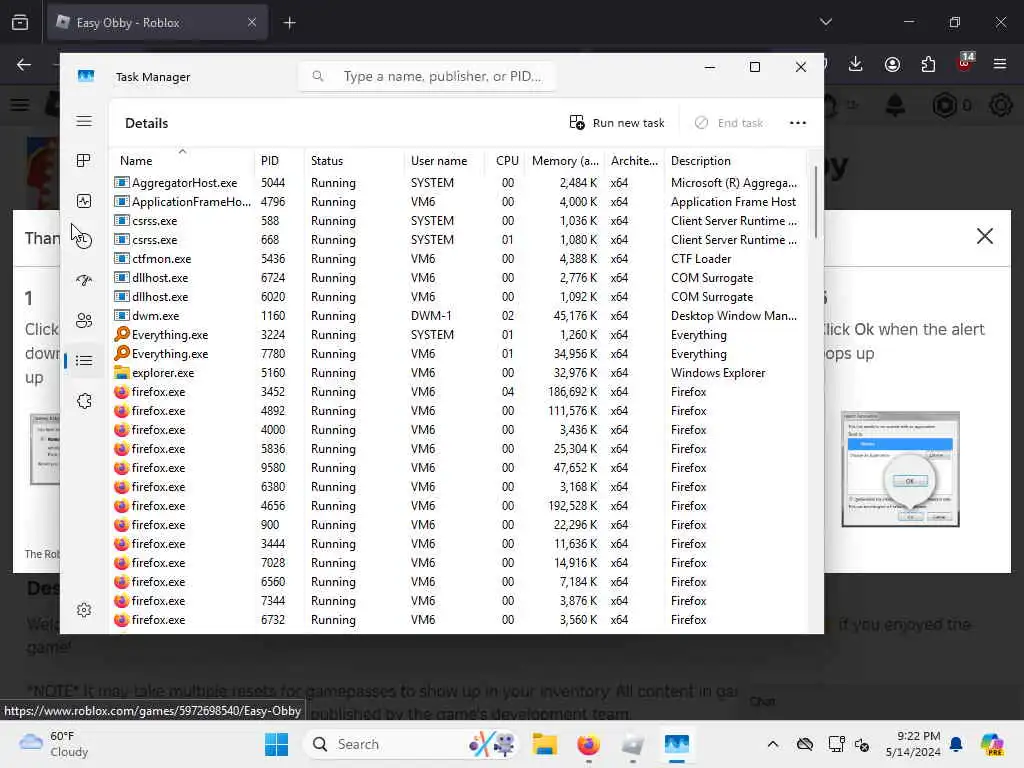The height and width of the screenshot is (768, 1024).
Task: Open the weather widget showing 60°F
Action: [x=54, y=744]
